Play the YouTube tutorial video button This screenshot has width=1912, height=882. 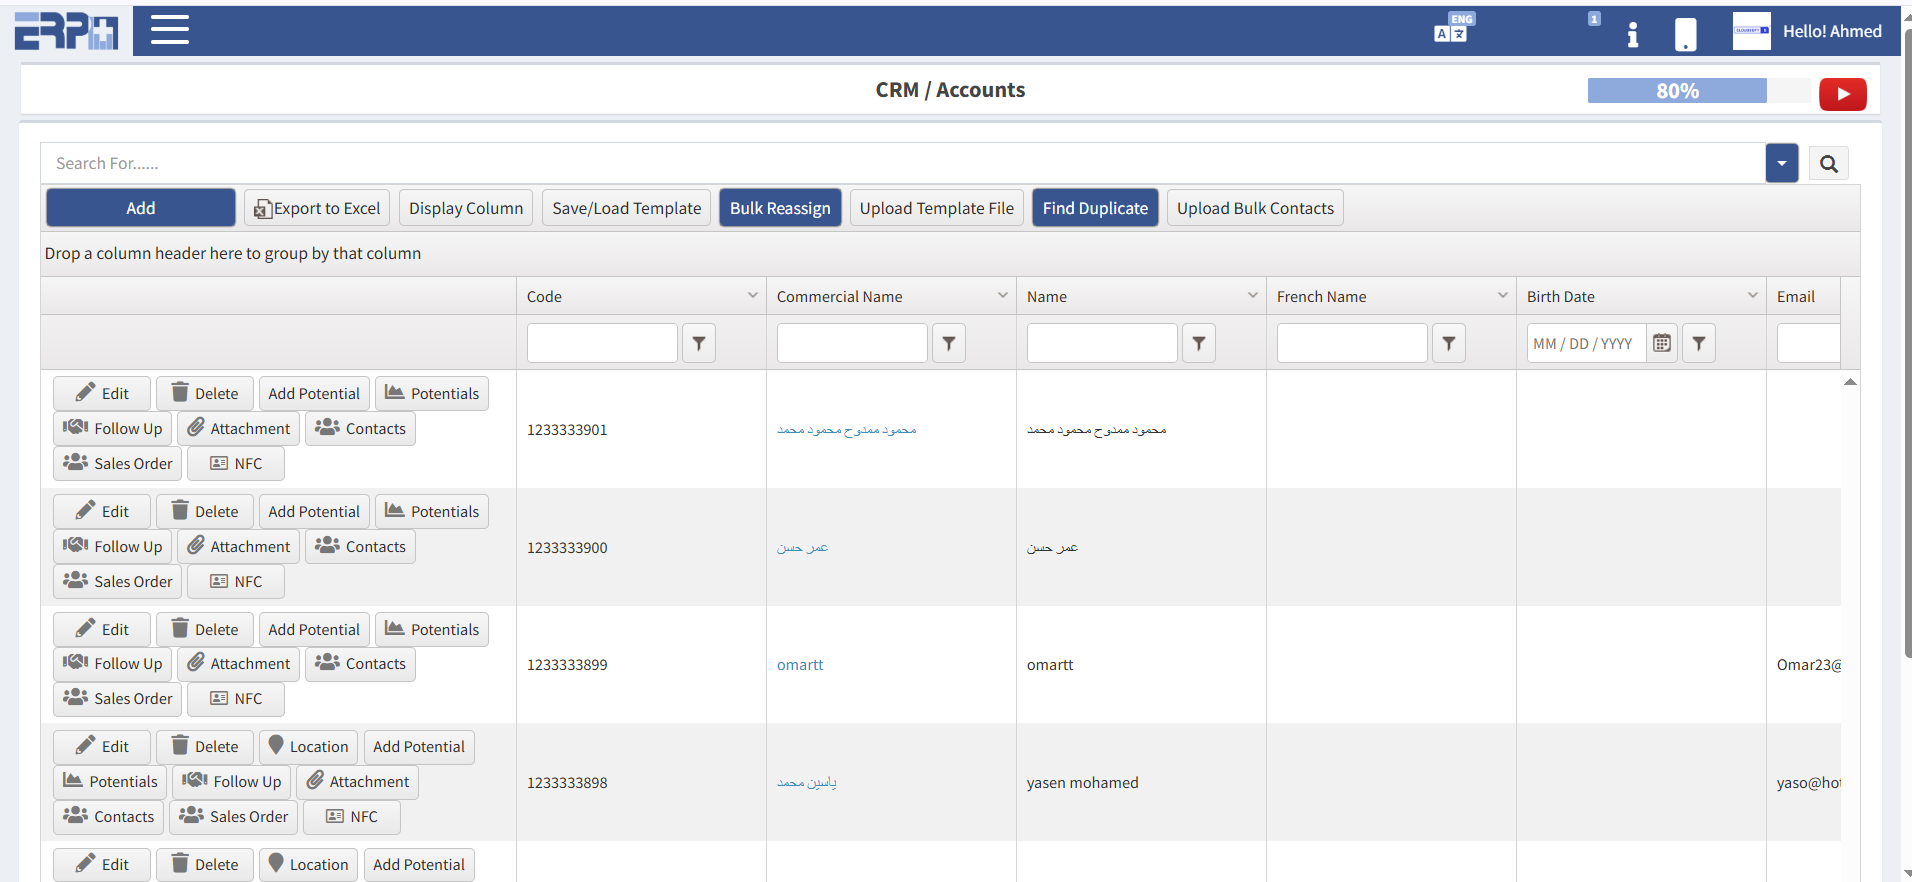pos(1842,94)
